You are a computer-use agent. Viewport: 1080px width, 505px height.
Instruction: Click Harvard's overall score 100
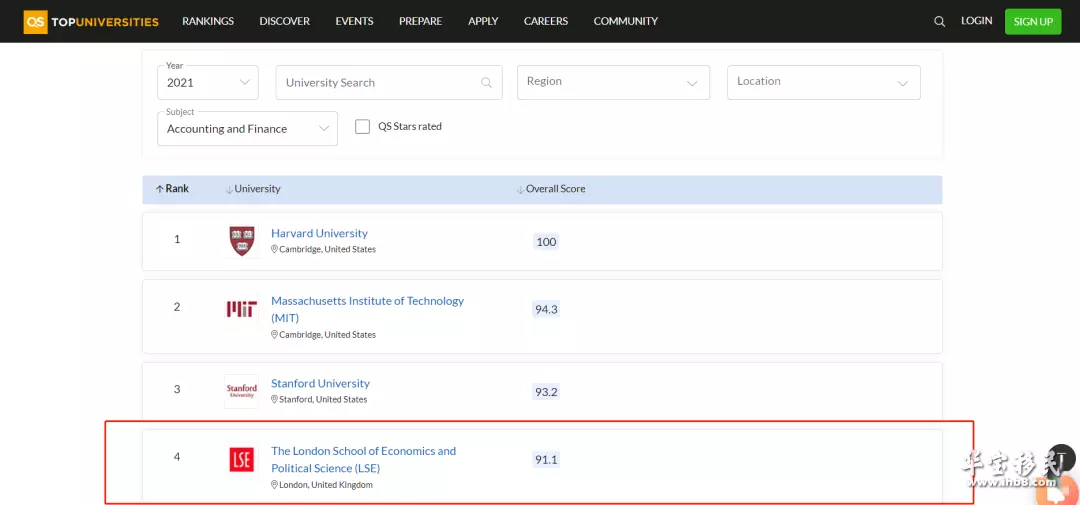pyautogui.click(x=546, y=242)
